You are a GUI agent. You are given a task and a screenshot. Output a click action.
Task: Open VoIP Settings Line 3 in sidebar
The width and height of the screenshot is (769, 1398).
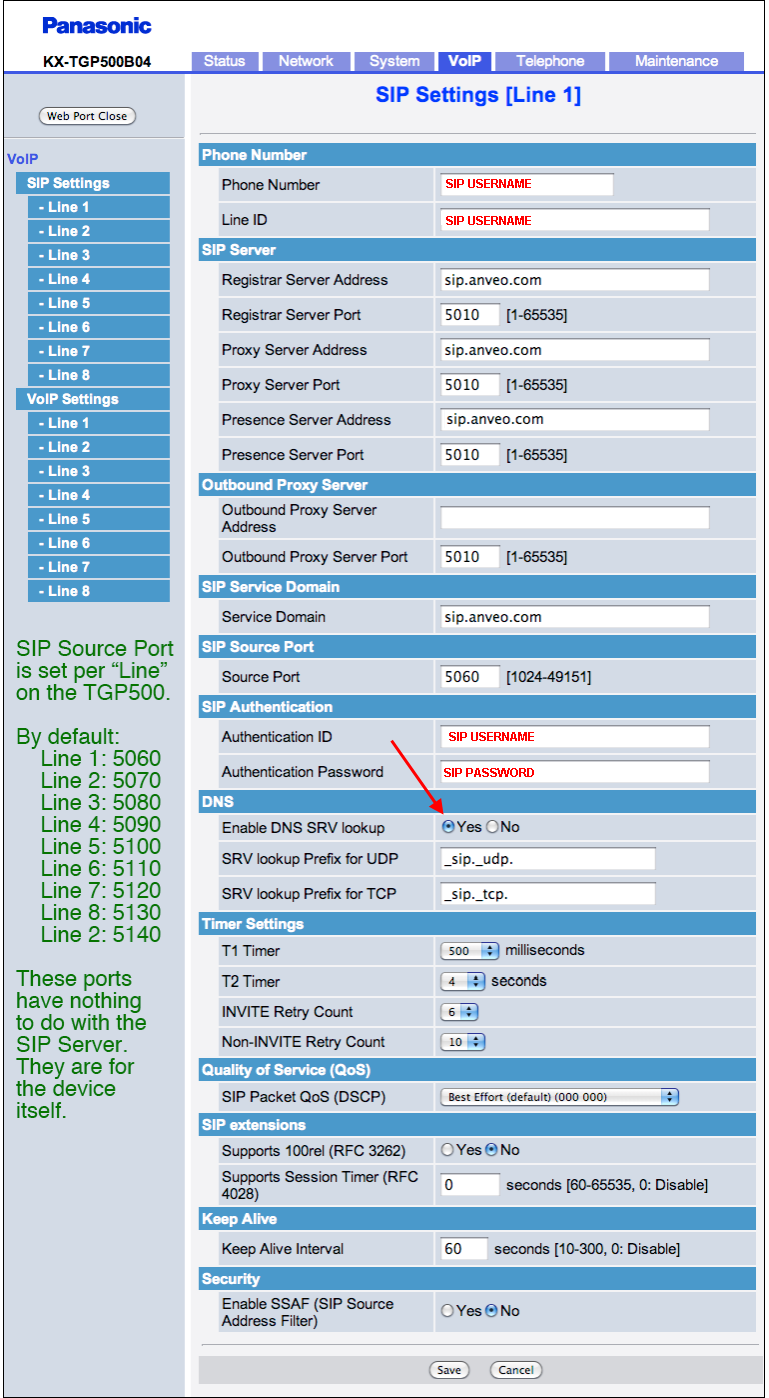point(99,471)
